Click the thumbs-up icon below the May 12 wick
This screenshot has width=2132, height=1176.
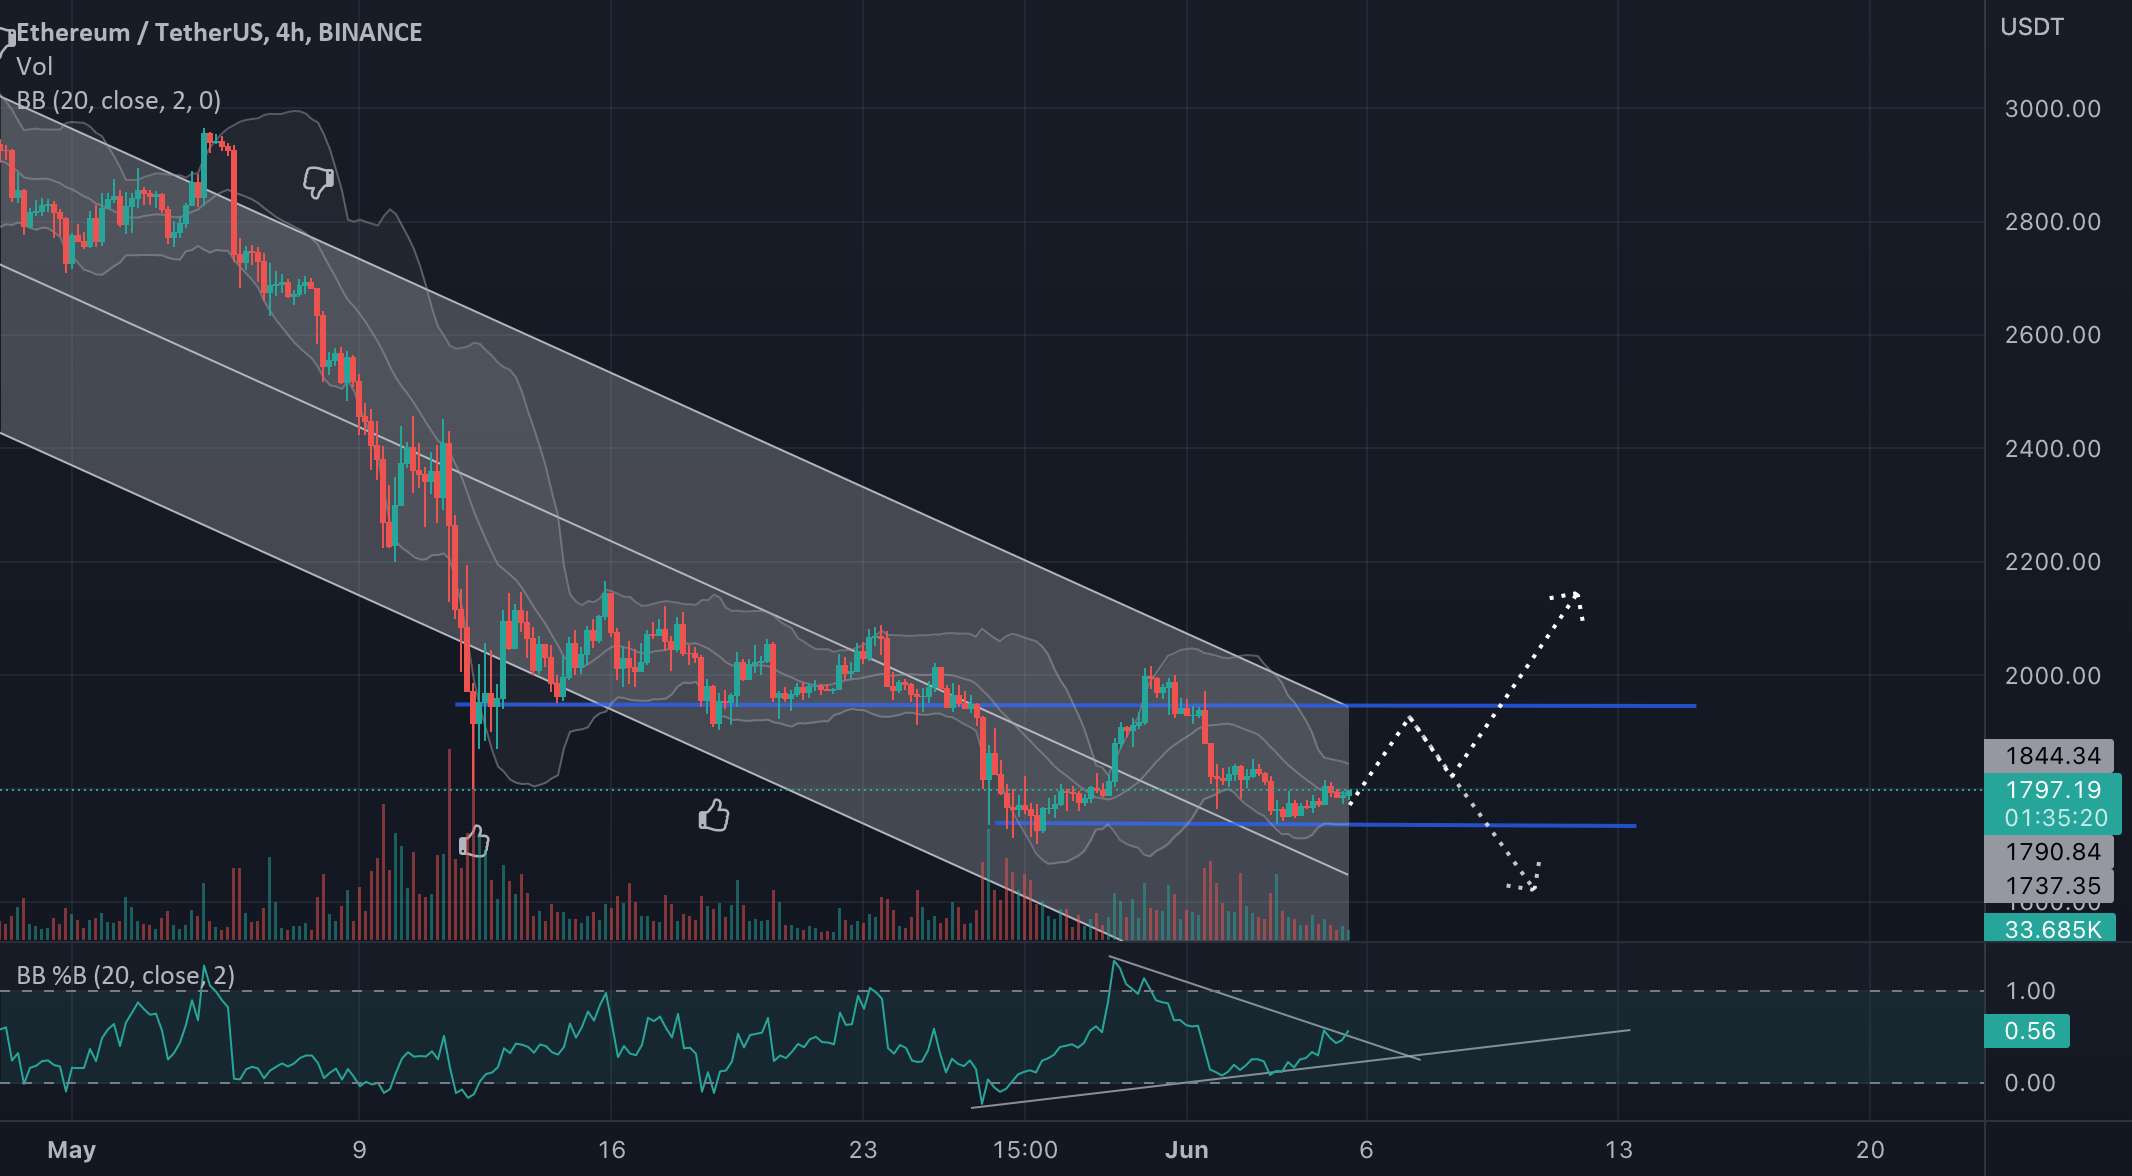pyautogui.click(x=474, y=842)
